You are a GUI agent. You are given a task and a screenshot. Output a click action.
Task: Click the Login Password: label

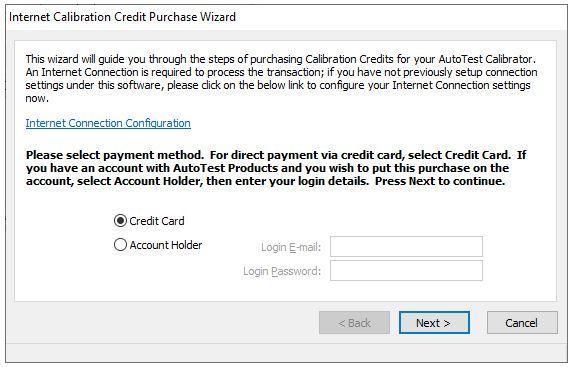tap(282, 271)
